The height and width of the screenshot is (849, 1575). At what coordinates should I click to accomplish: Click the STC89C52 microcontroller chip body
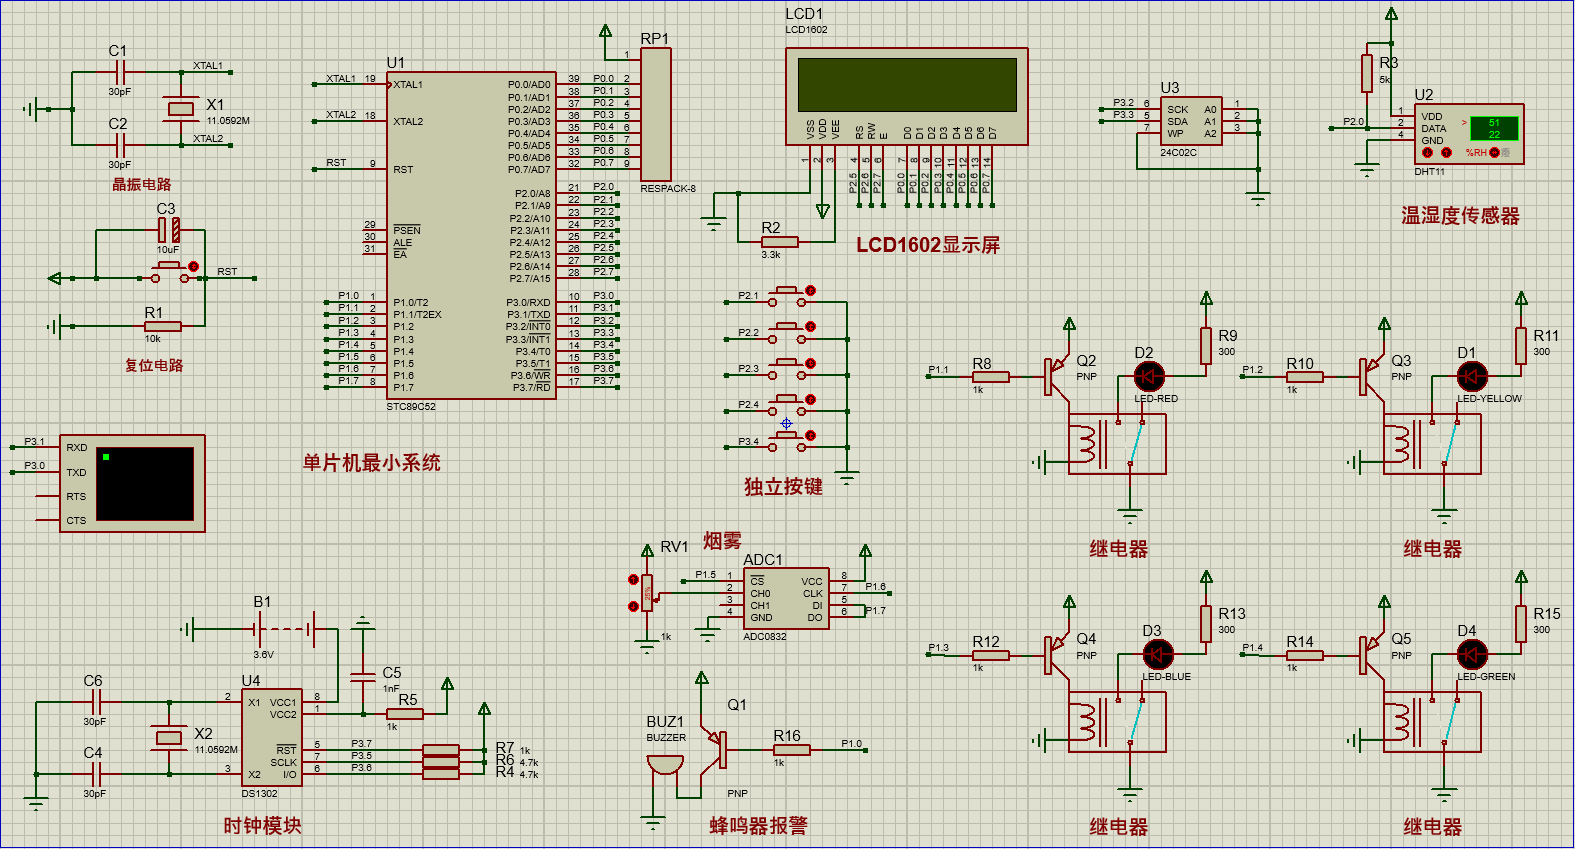coord(471,235)
